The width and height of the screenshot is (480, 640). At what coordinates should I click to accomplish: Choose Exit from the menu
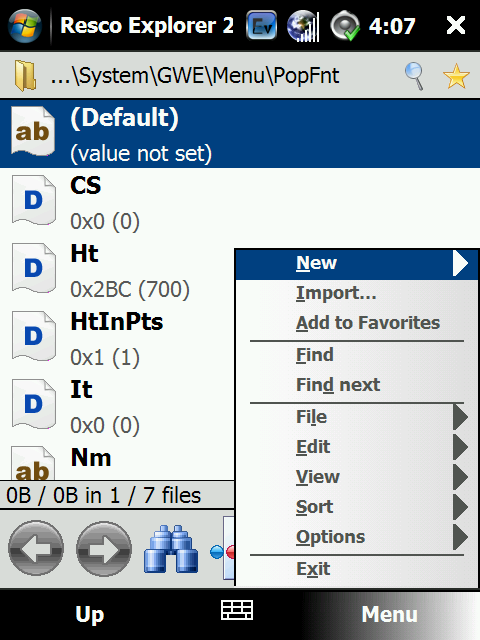[357, 569]
